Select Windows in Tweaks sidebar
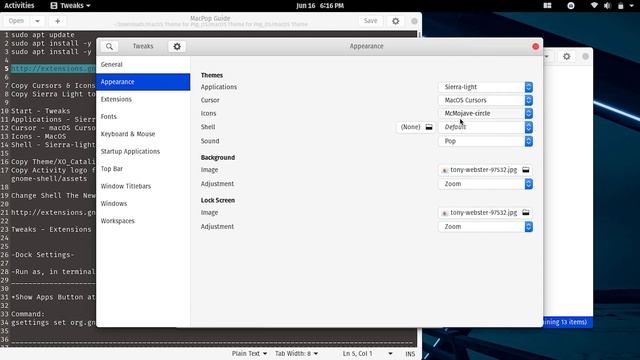This screenshot has height=360, width=640. click(143, 203)
